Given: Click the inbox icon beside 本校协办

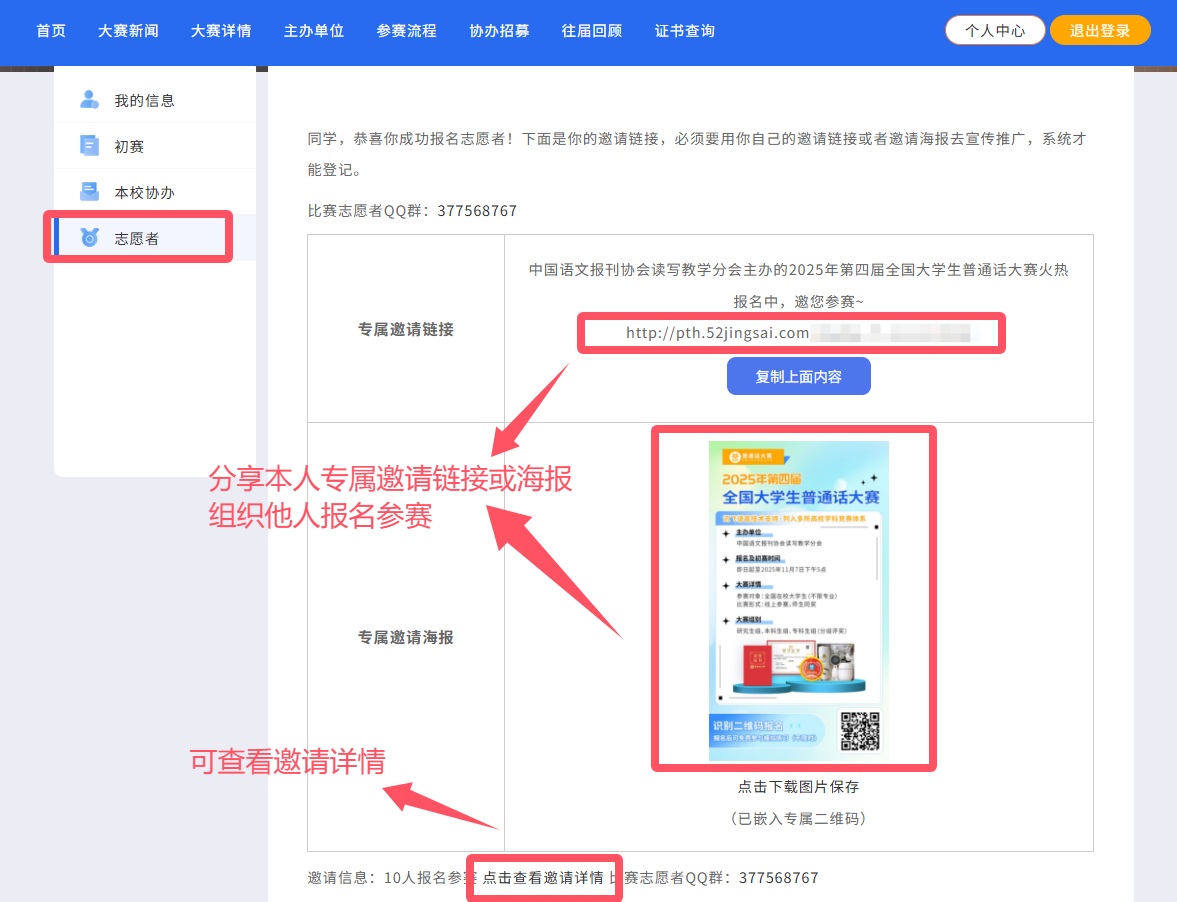Looking at the screenshot, I should 90,192.
